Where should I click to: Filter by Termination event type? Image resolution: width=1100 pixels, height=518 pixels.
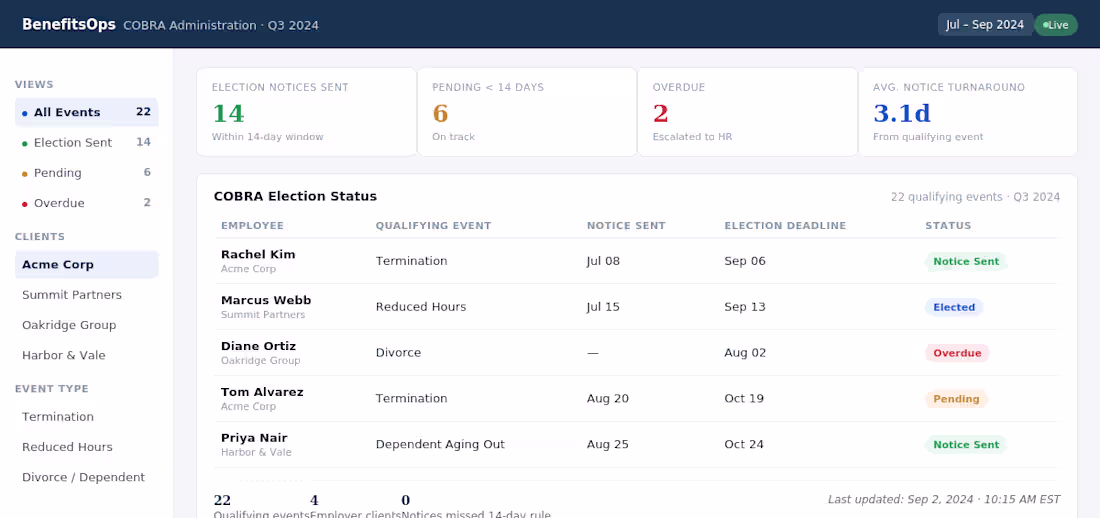click(x=86, y=417)
